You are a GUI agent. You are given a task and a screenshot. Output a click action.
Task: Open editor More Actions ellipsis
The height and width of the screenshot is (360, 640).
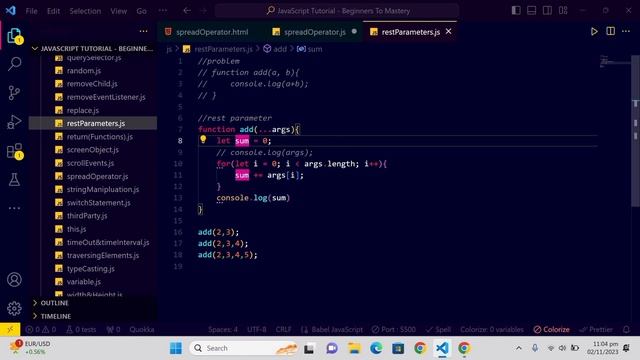coord(626,31)
